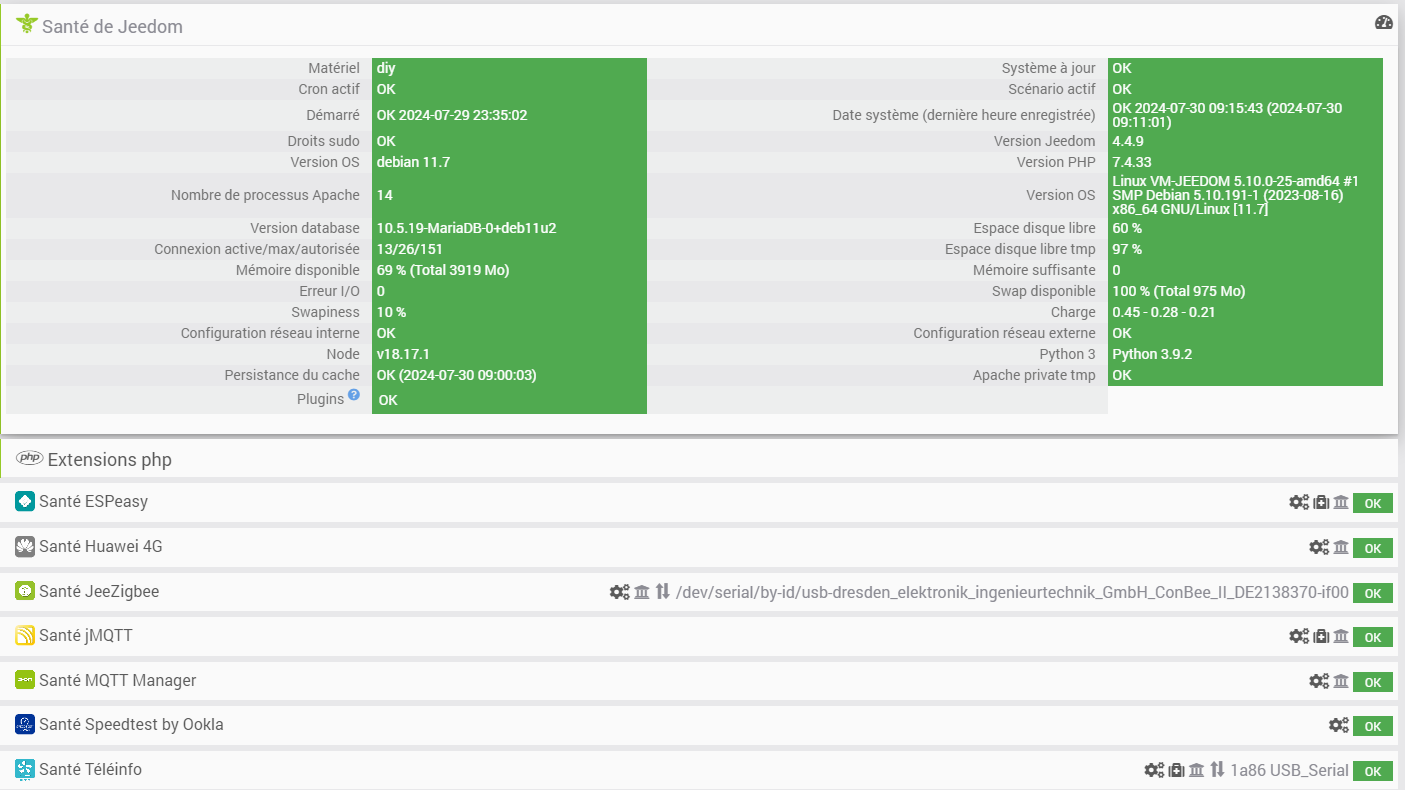Screen dimensions: 1405x790
Task: Click the Speedtest by Ookla logo icon
Action: click(25, 724)
